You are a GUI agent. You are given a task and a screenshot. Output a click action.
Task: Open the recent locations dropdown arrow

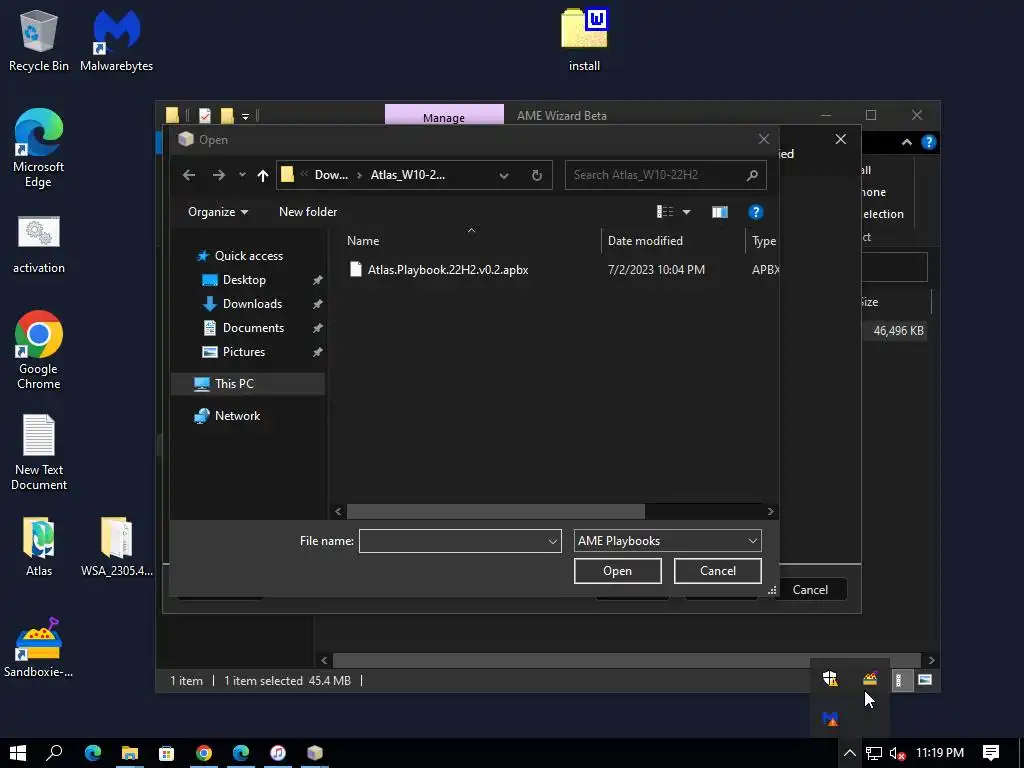click(242, 175)
